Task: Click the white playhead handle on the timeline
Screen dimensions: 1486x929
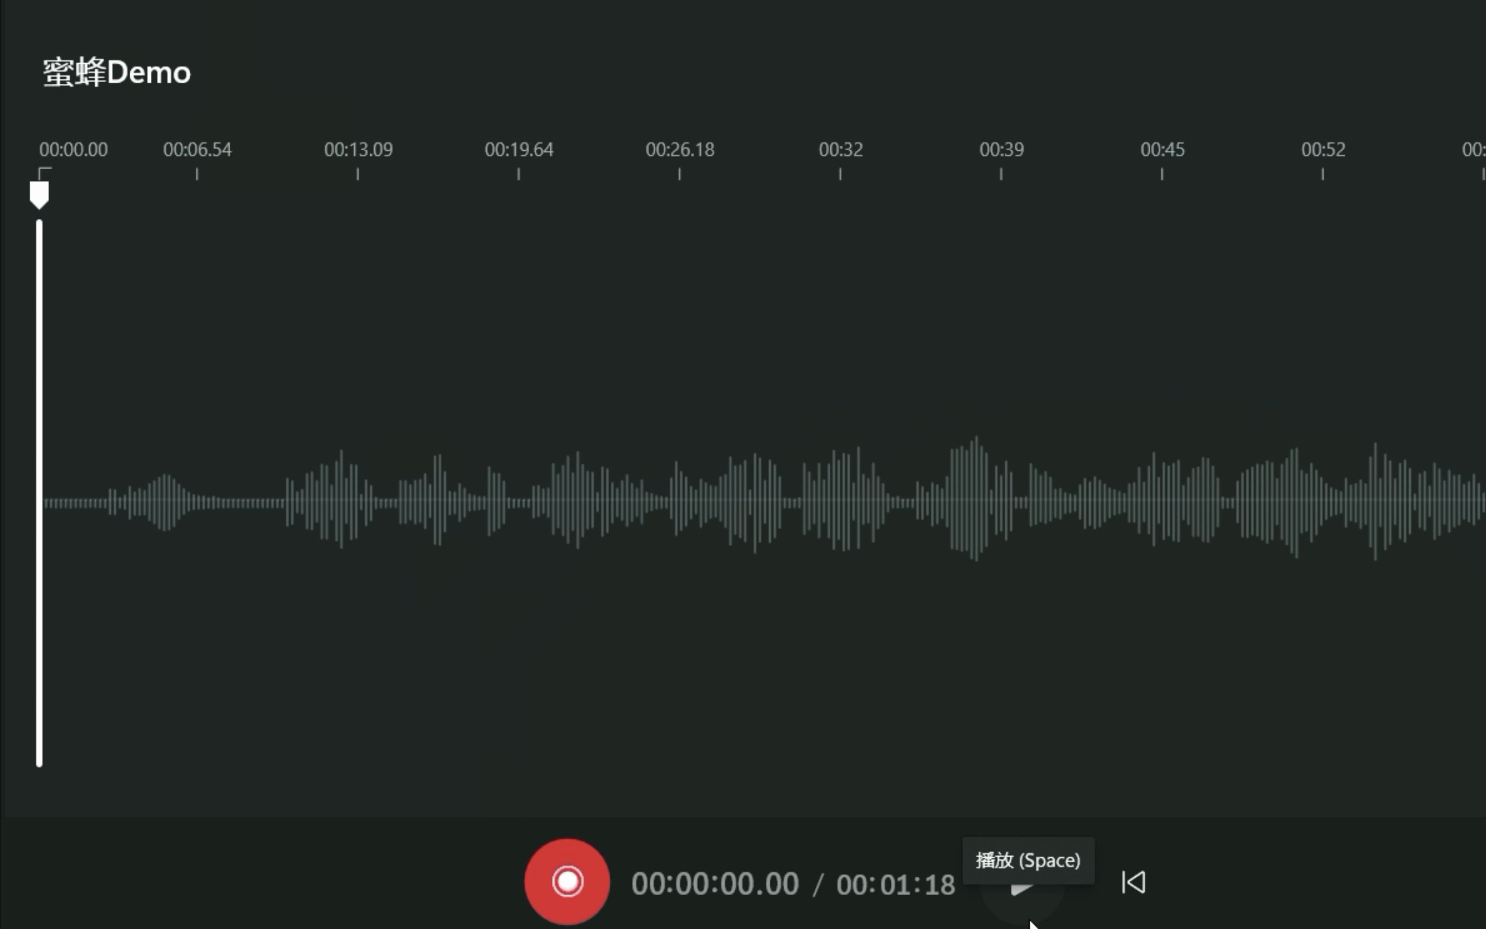Action: pyautogui.click(x=39, y=194)
